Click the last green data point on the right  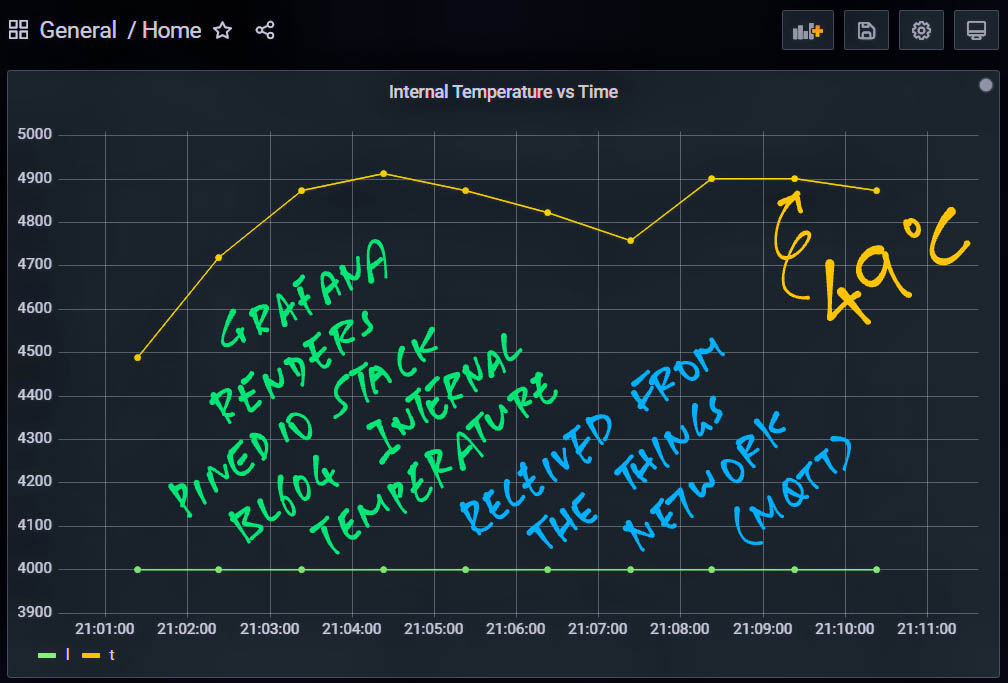coord(876,570)
